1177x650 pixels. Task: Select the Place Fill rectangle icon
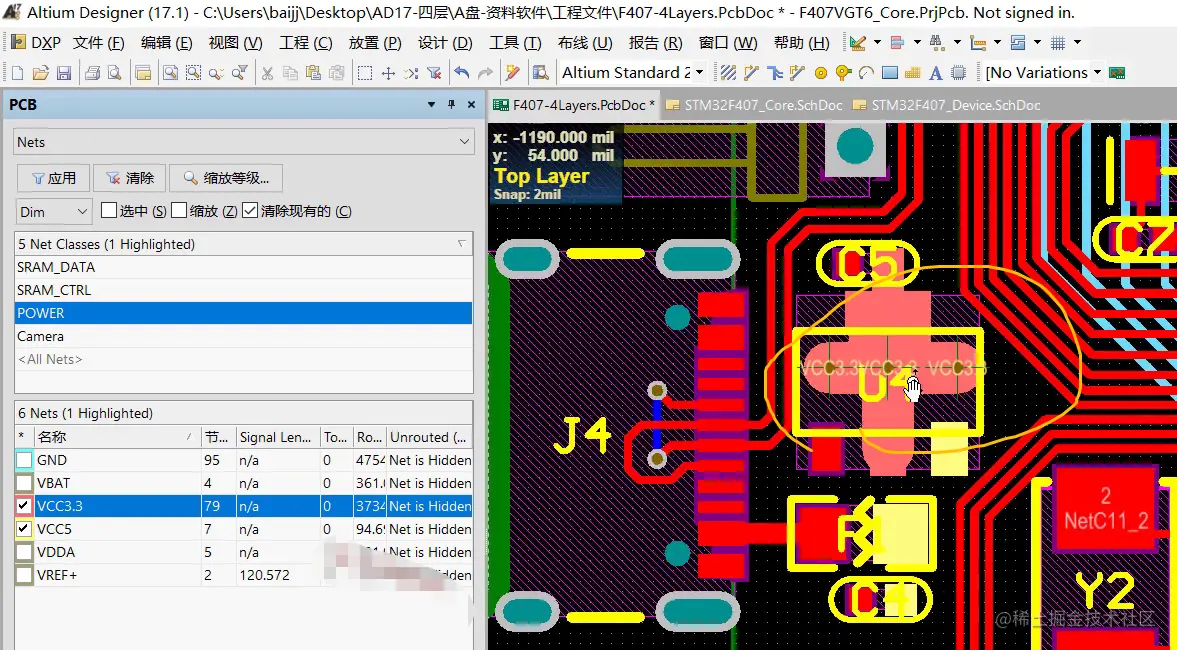pos(890,73)
